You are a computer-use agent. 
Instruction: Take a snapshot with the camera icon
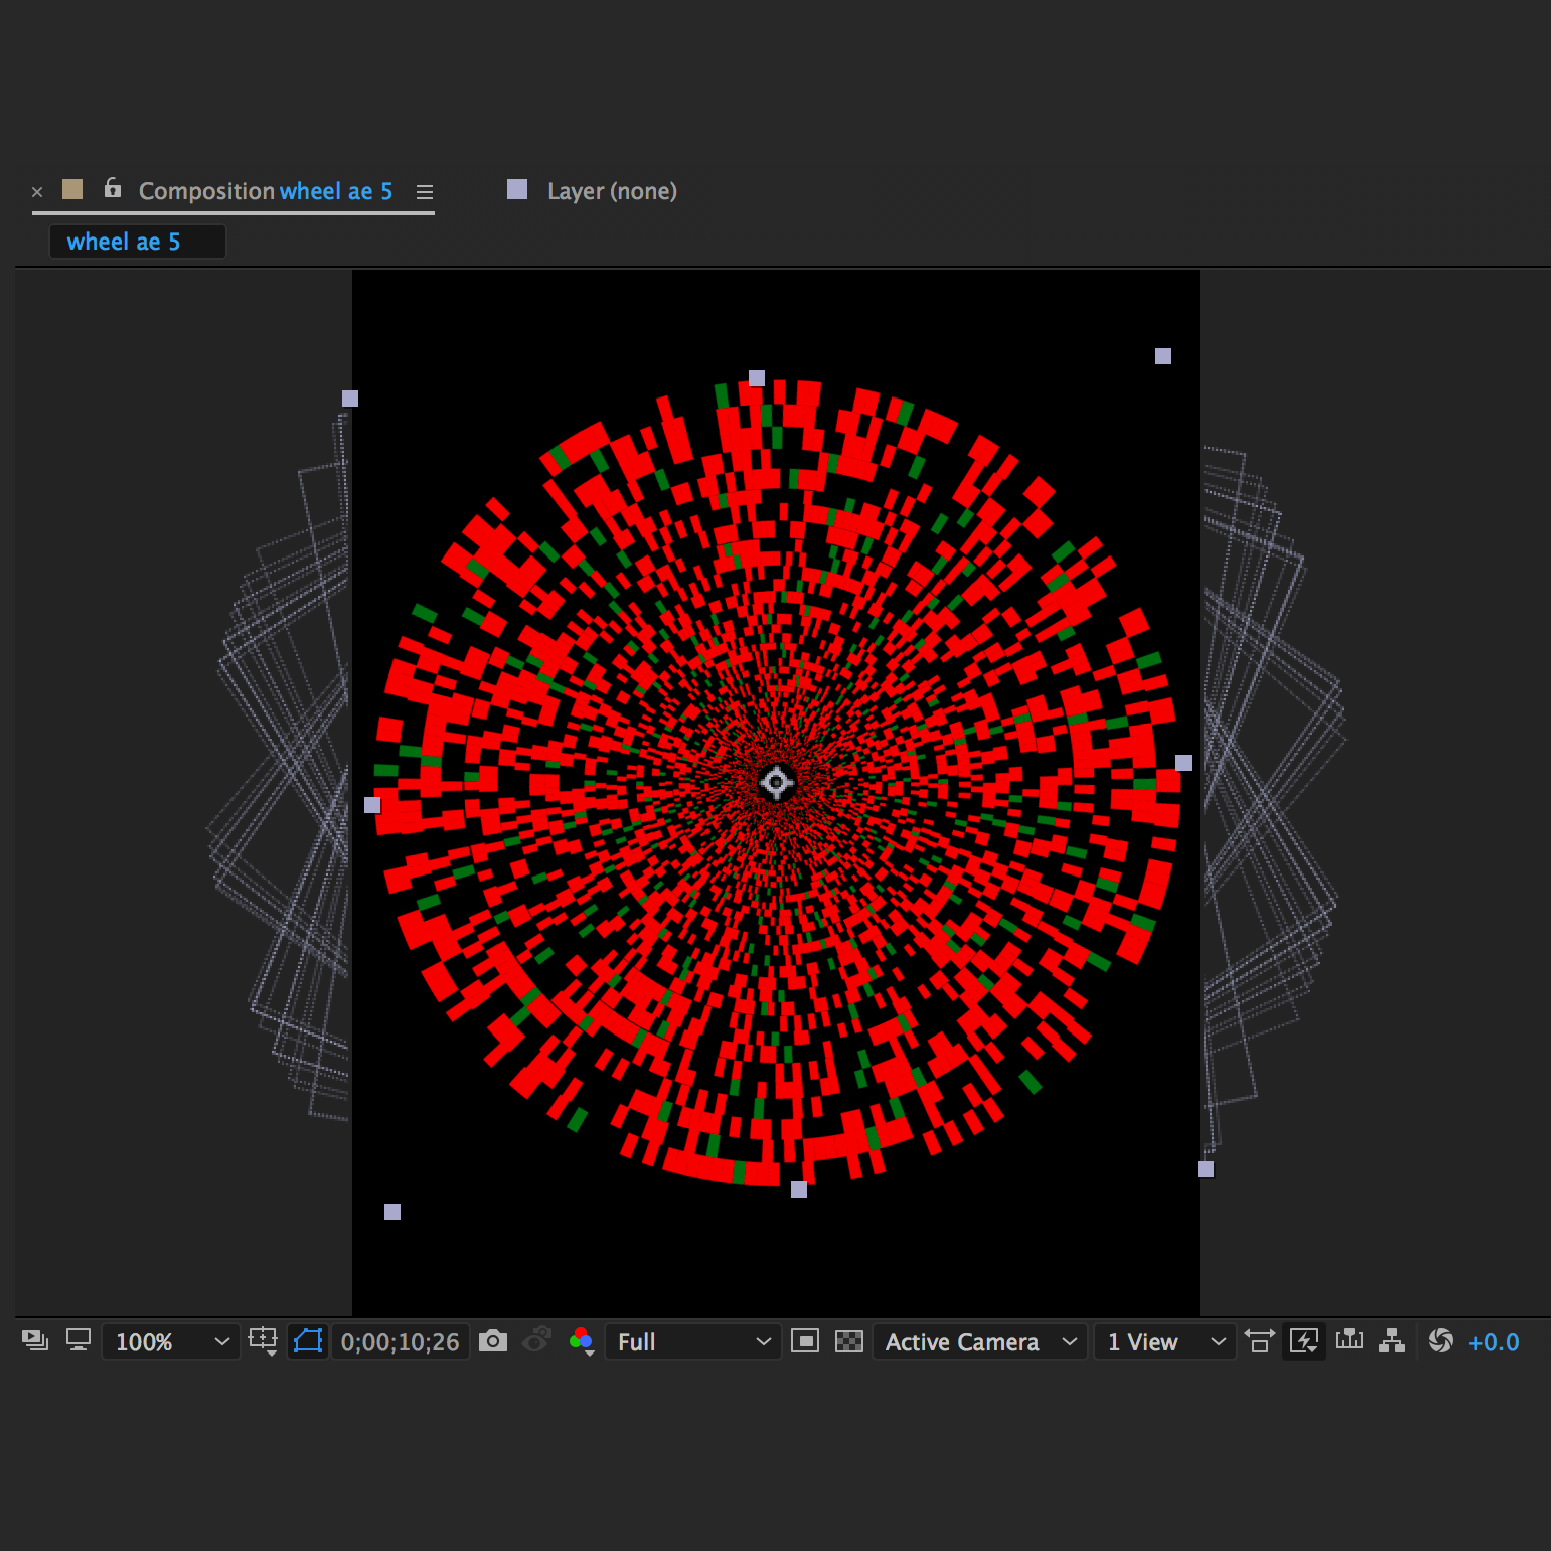[x=493, y=1341]
